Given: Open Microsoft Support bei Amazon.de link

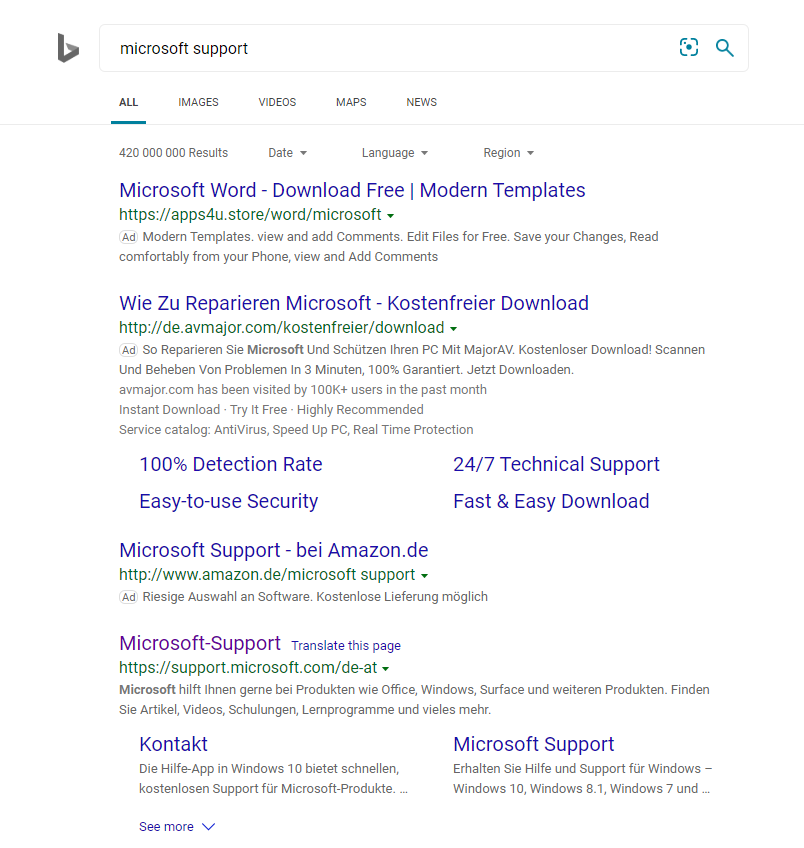Looking at the screenshot, I should (x=274, y=550).
